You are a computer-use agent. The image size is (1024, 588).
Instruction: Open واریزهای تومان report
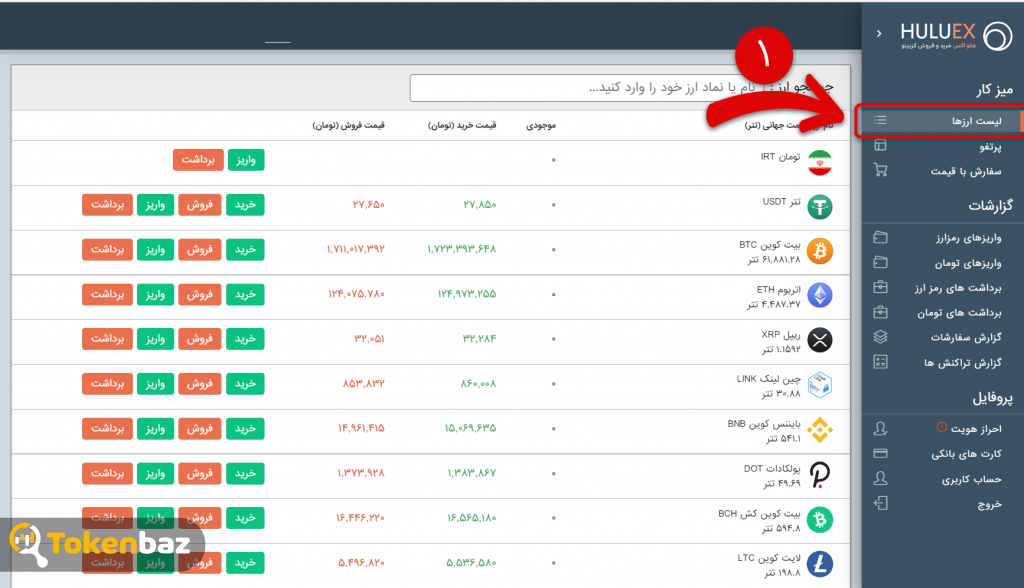click(x=967, y=263)
